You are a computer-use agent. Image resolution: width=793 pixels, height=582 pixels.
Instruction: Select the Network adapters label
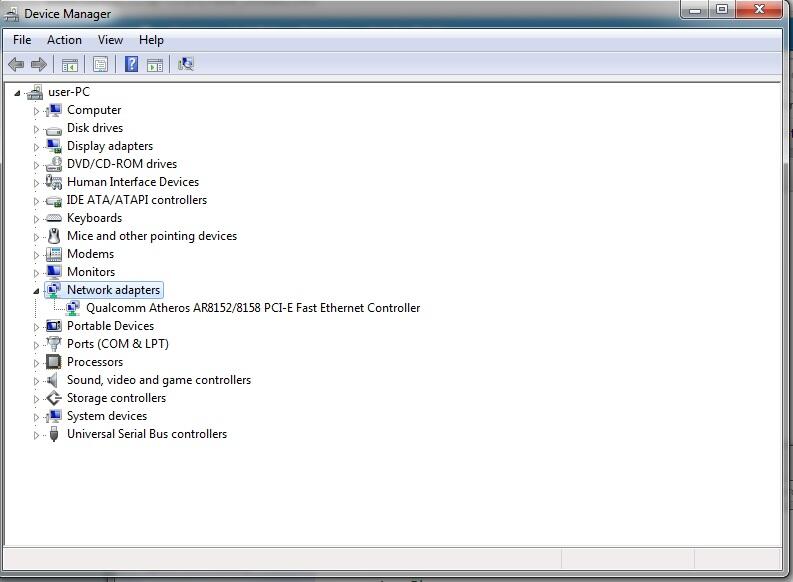click(114, 290)
